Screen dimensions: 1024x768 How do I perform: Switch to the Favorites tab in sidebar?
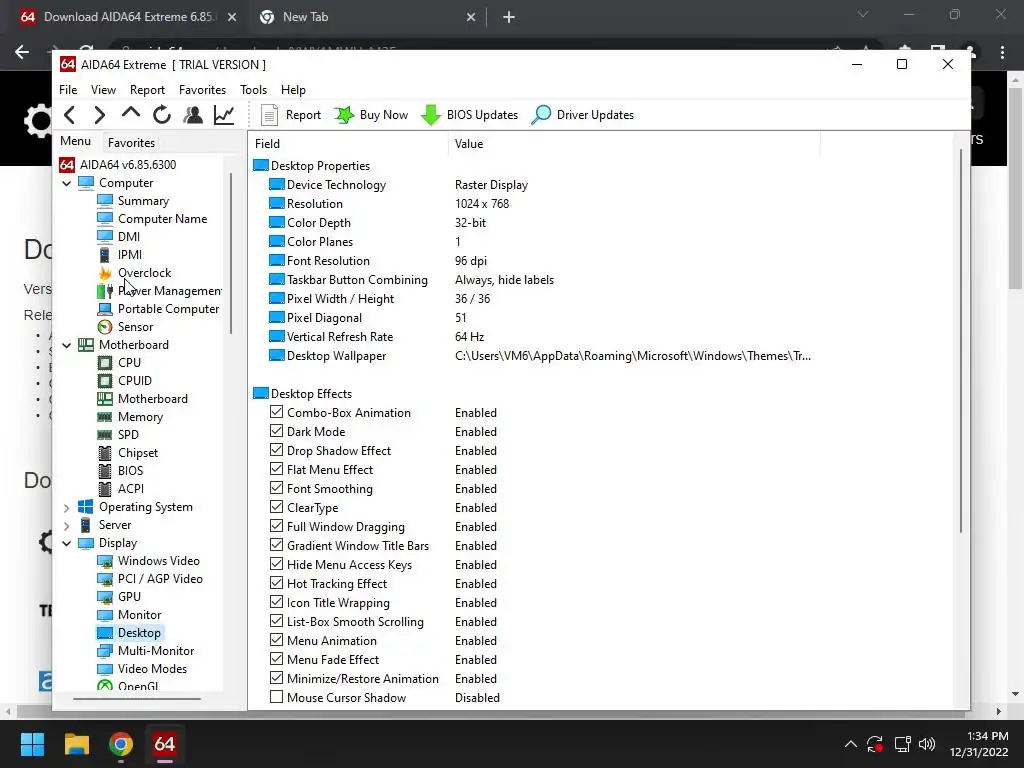[131, 142]
